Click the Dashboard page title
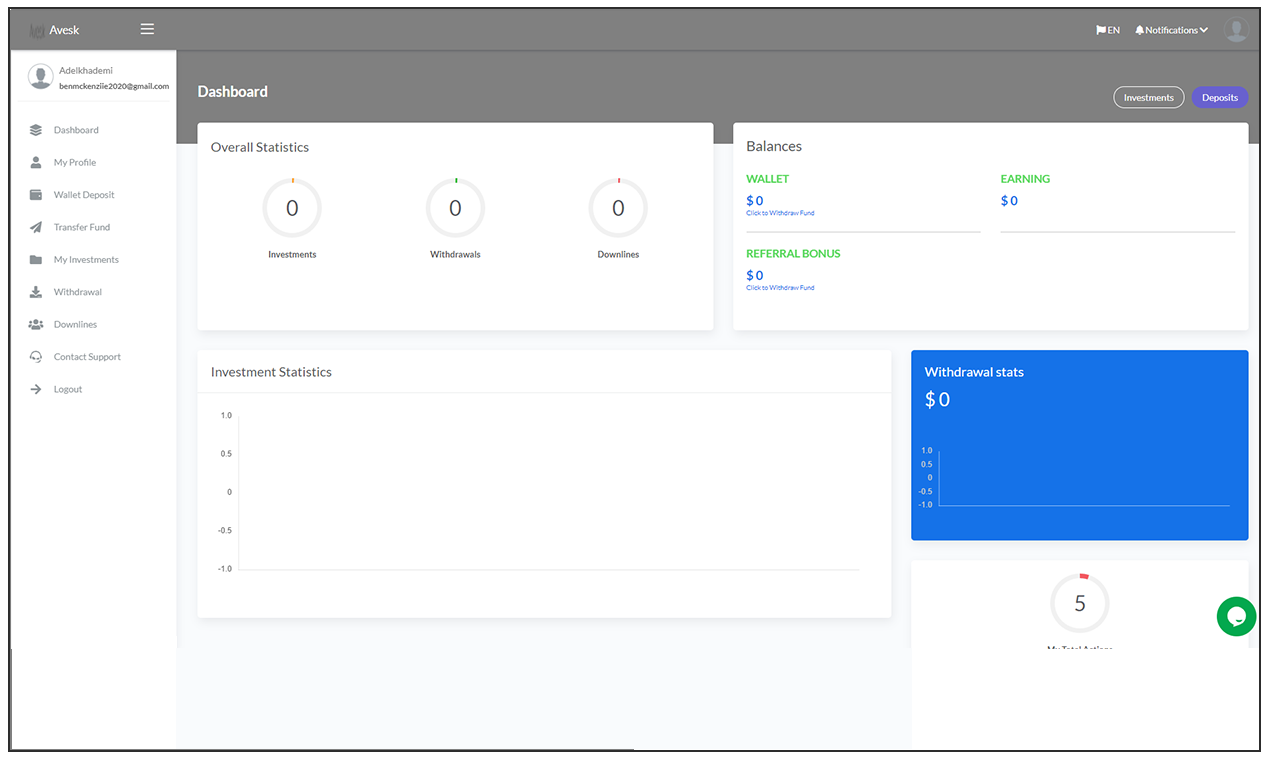The image size is (1270, 760). (x=233, y=91)
